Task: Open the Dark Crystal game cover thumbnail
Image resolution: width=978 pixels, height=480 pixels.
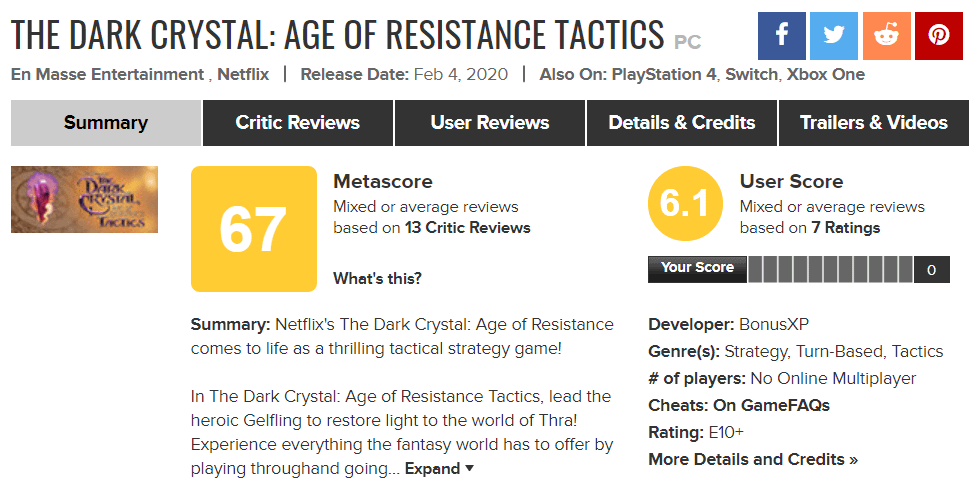Action: point(84,199)
